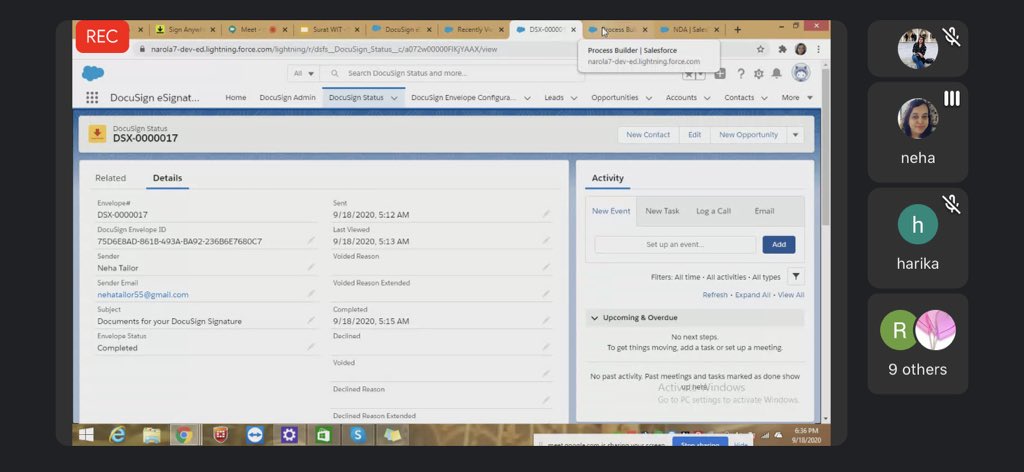Collapse Upcoming & Overdue section

pyautogui.click(x=594, y=318)
